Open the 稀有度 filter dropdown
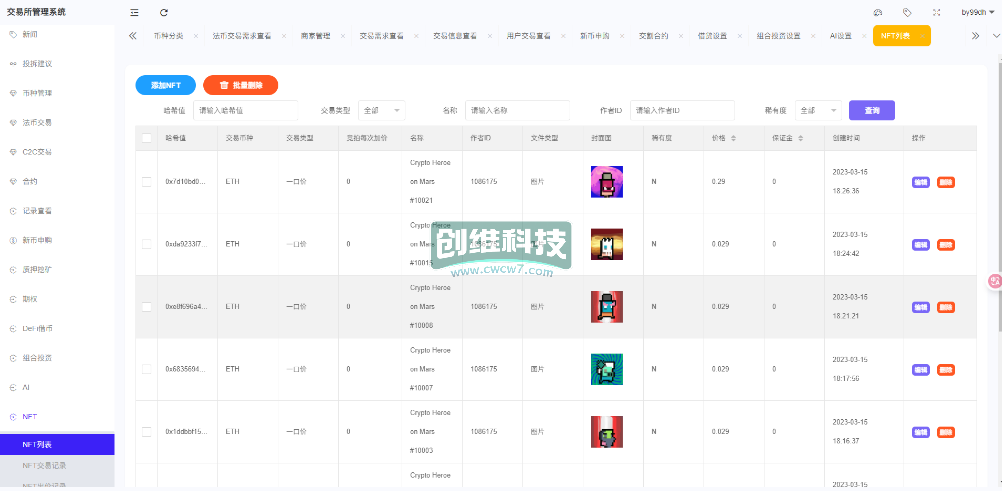The width and height of the screenshot is (1002, 491). [x=819, y=111]
